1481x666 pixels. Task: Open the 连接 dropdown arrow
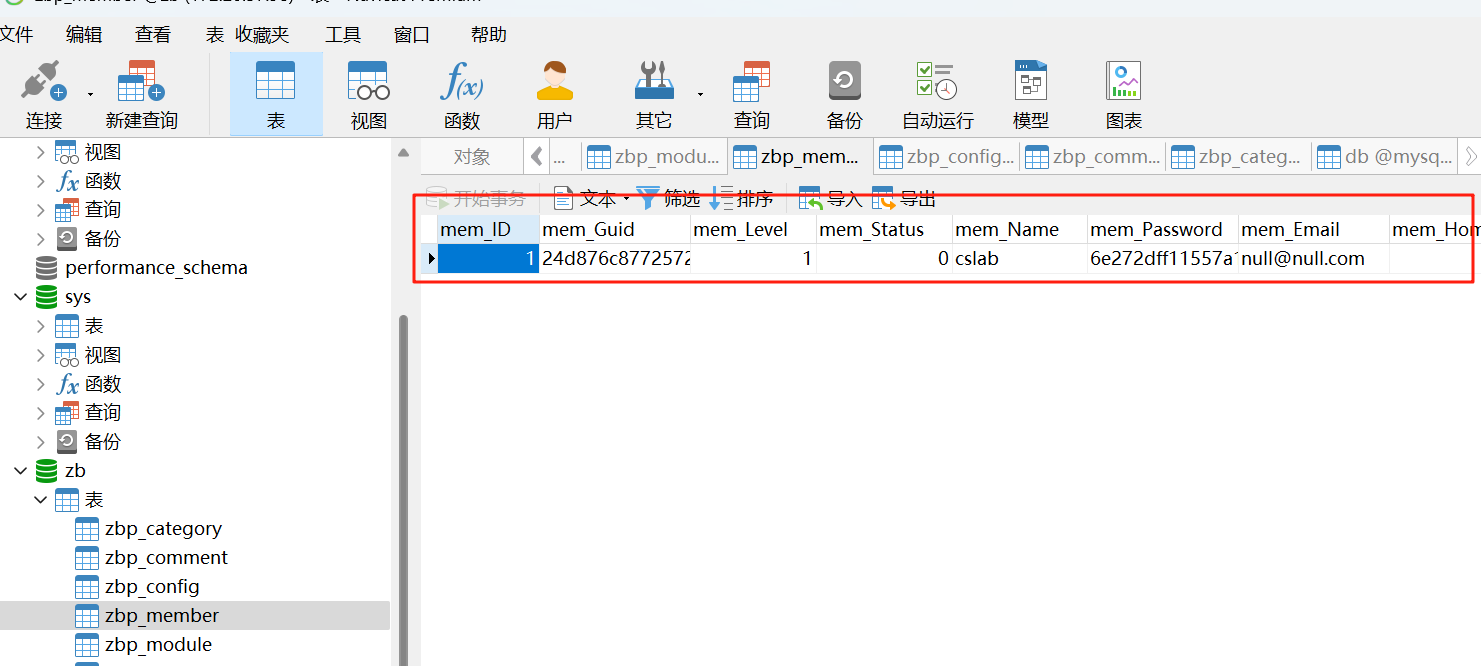coord(90,94)
